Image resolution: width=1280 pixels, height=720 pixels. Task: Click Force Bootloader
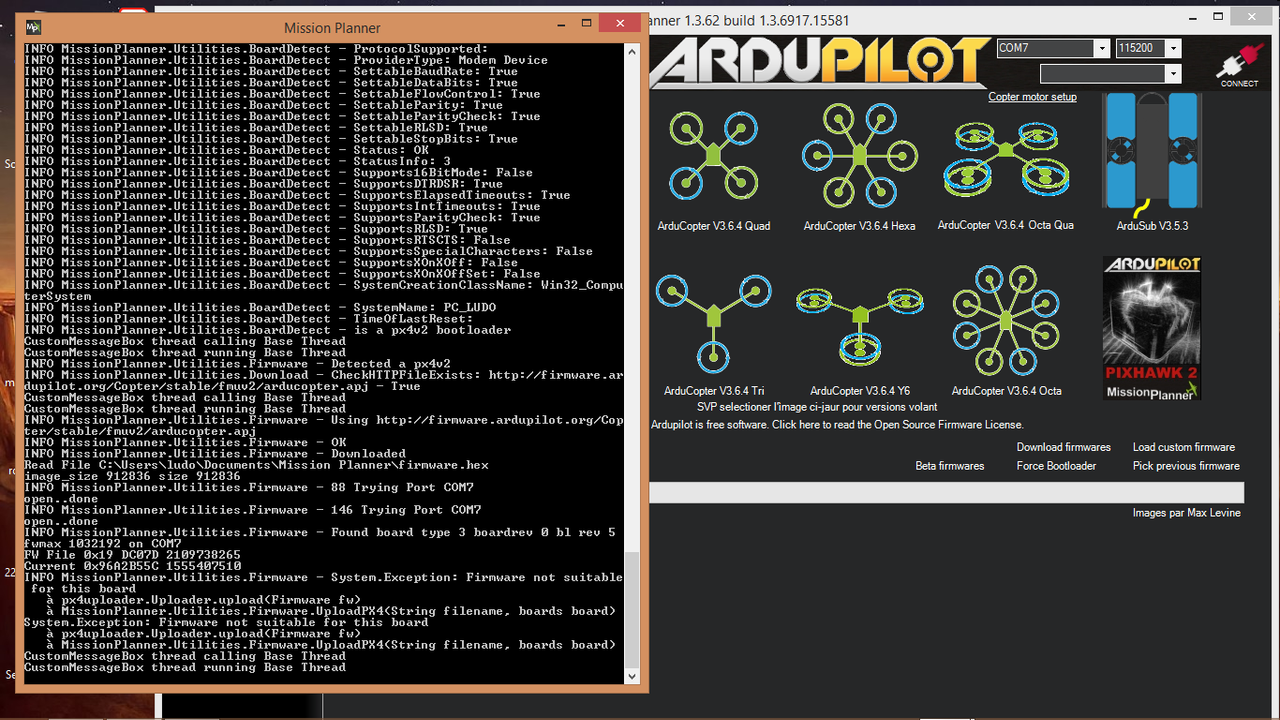point(1056,466)
